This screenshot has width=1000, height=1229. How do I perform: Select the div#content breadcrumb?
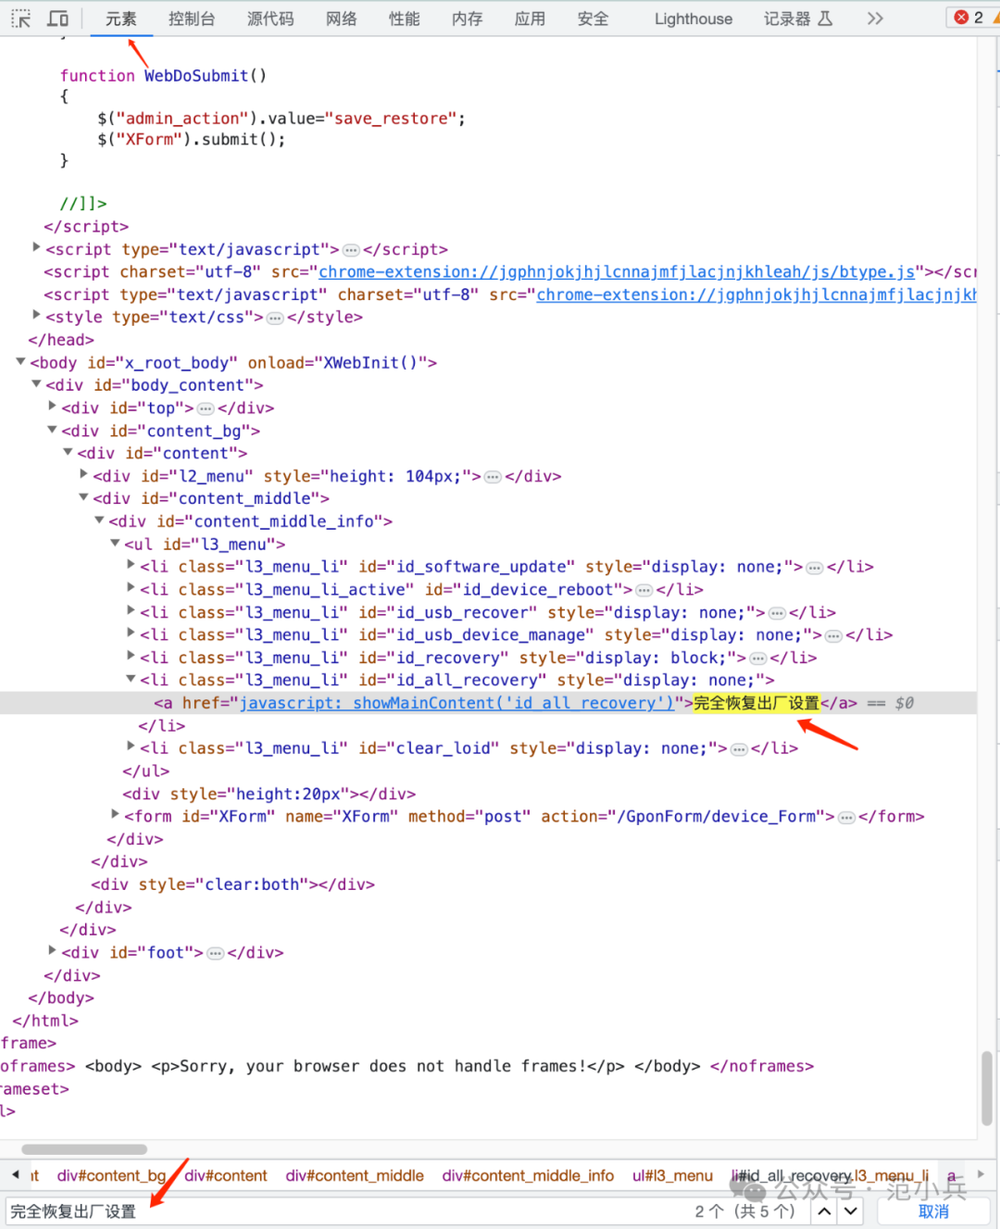pyautogui.click(x=226, y=1175)
